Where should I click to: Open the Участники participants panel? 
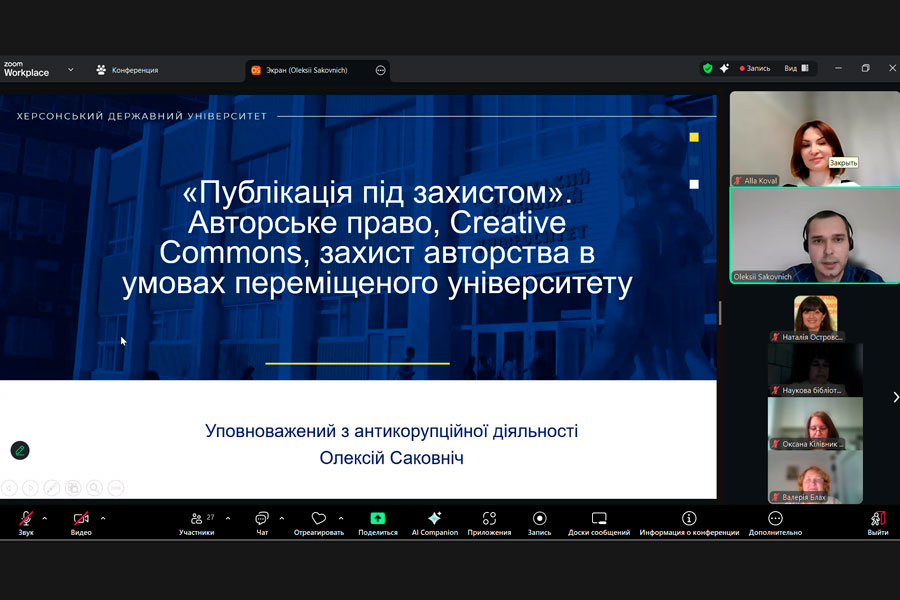(x=196, y=523)
